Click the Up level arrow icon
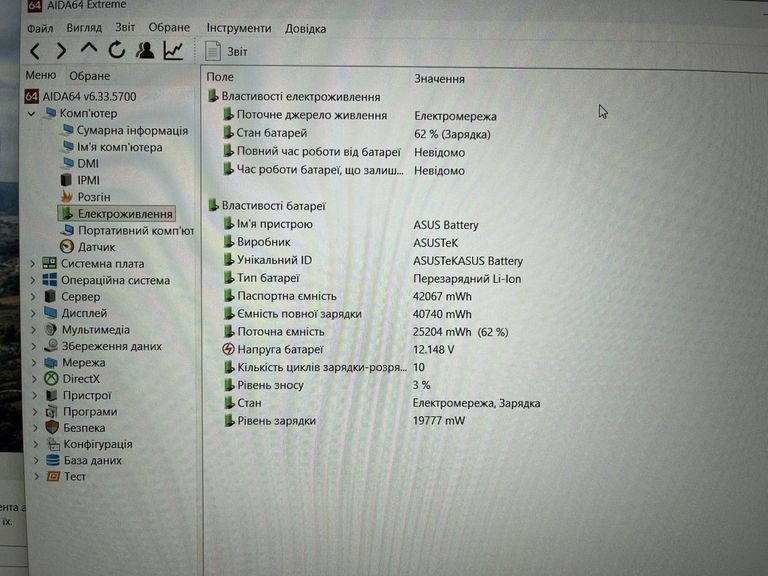This screenshot has height=576, width=768. coord(89,50)
